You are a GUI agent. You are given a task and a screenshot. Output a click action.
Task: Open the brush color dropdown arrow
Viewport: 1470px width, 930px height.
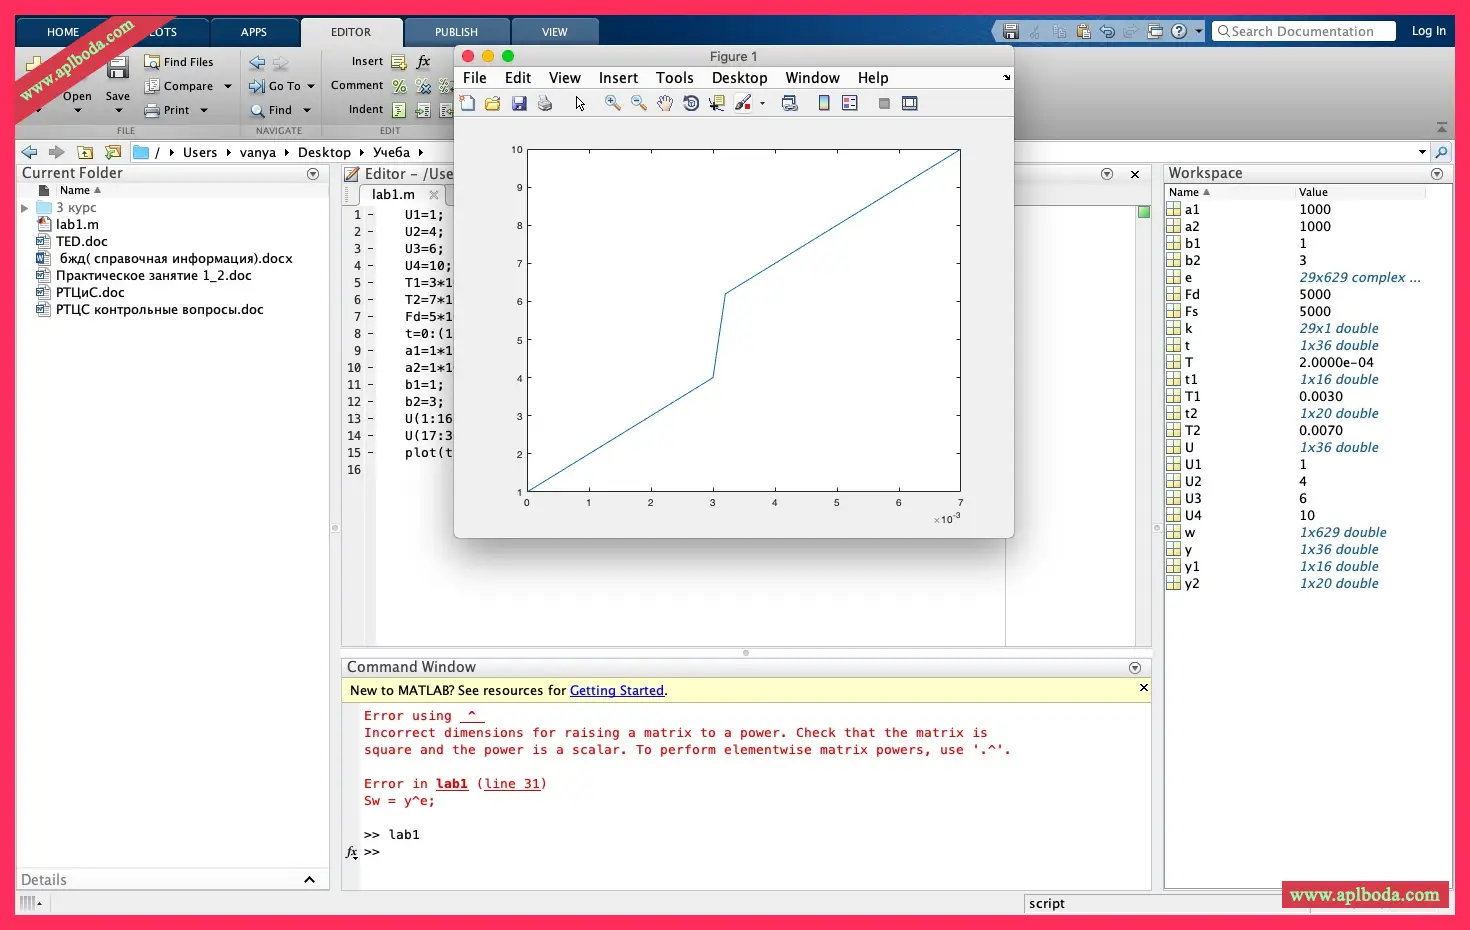(x=762, y=103)
